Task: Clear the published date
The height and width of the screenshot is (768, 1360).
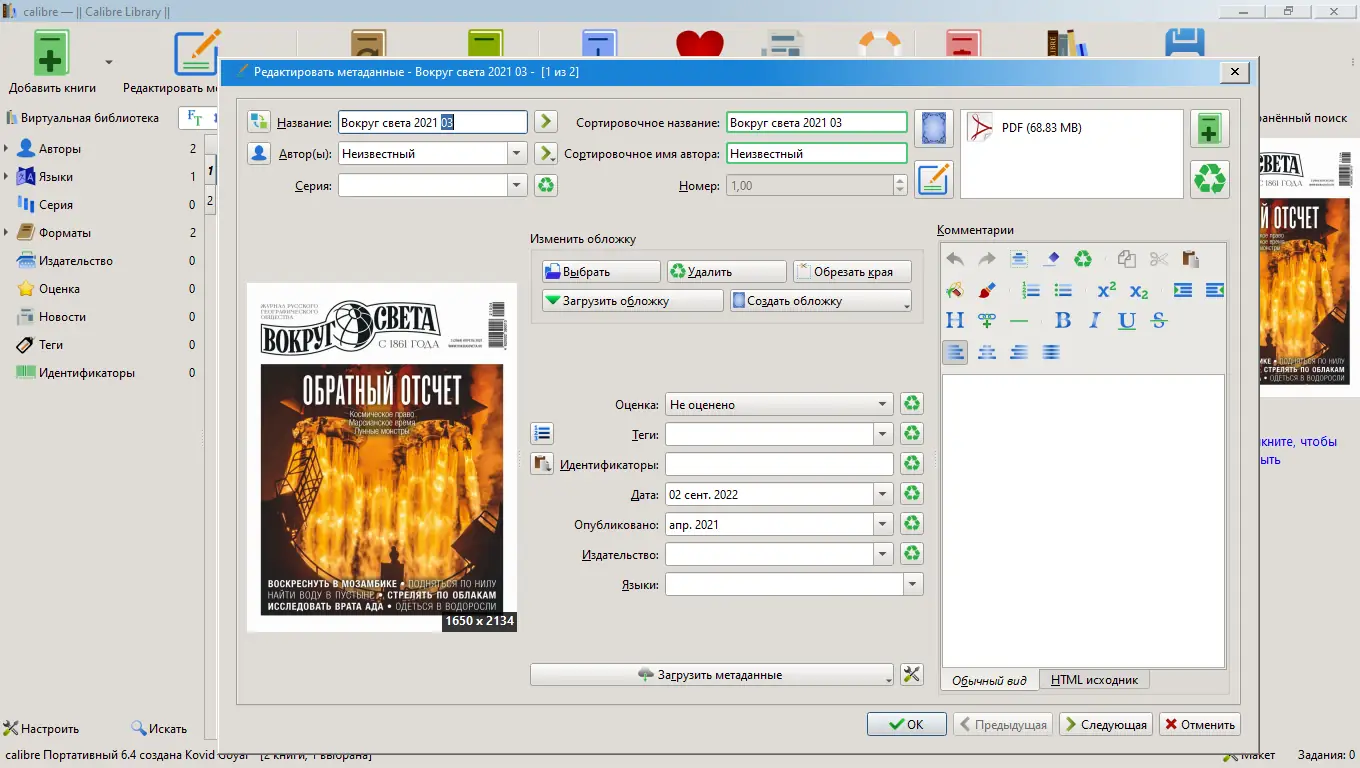Action: pos(911,524)
